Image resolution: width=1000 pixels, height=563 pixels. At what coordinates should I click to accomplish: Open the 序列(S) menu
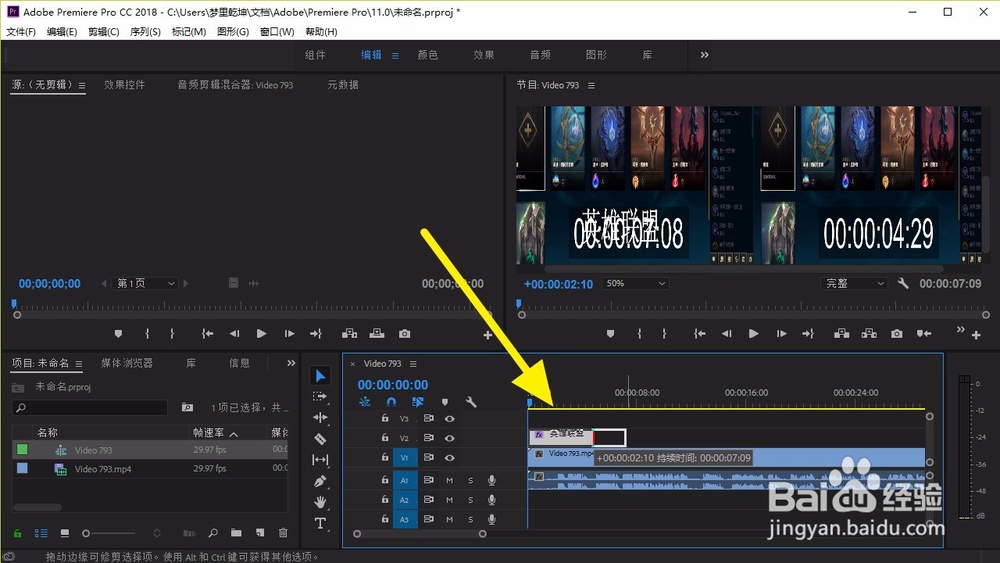145,32
